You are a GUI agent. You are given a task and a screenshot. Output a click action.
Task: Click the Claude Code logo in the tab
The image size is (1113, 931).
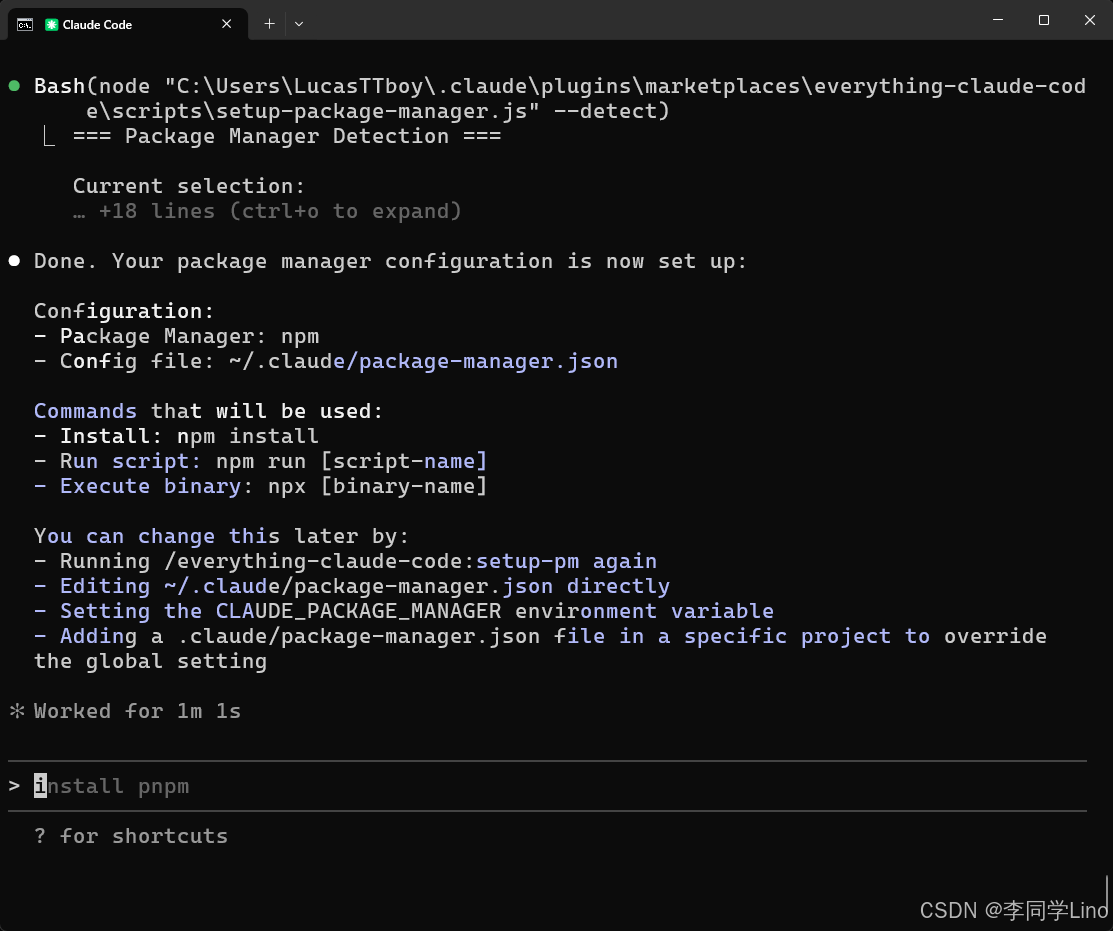coord(51,24)
